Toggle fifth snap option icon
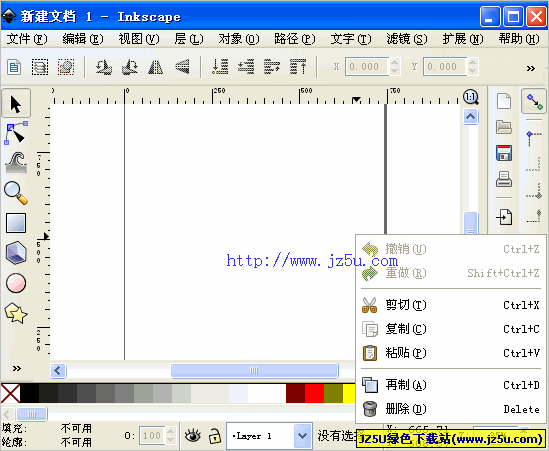This screenshot has width=549, height=451. [534, 216]
